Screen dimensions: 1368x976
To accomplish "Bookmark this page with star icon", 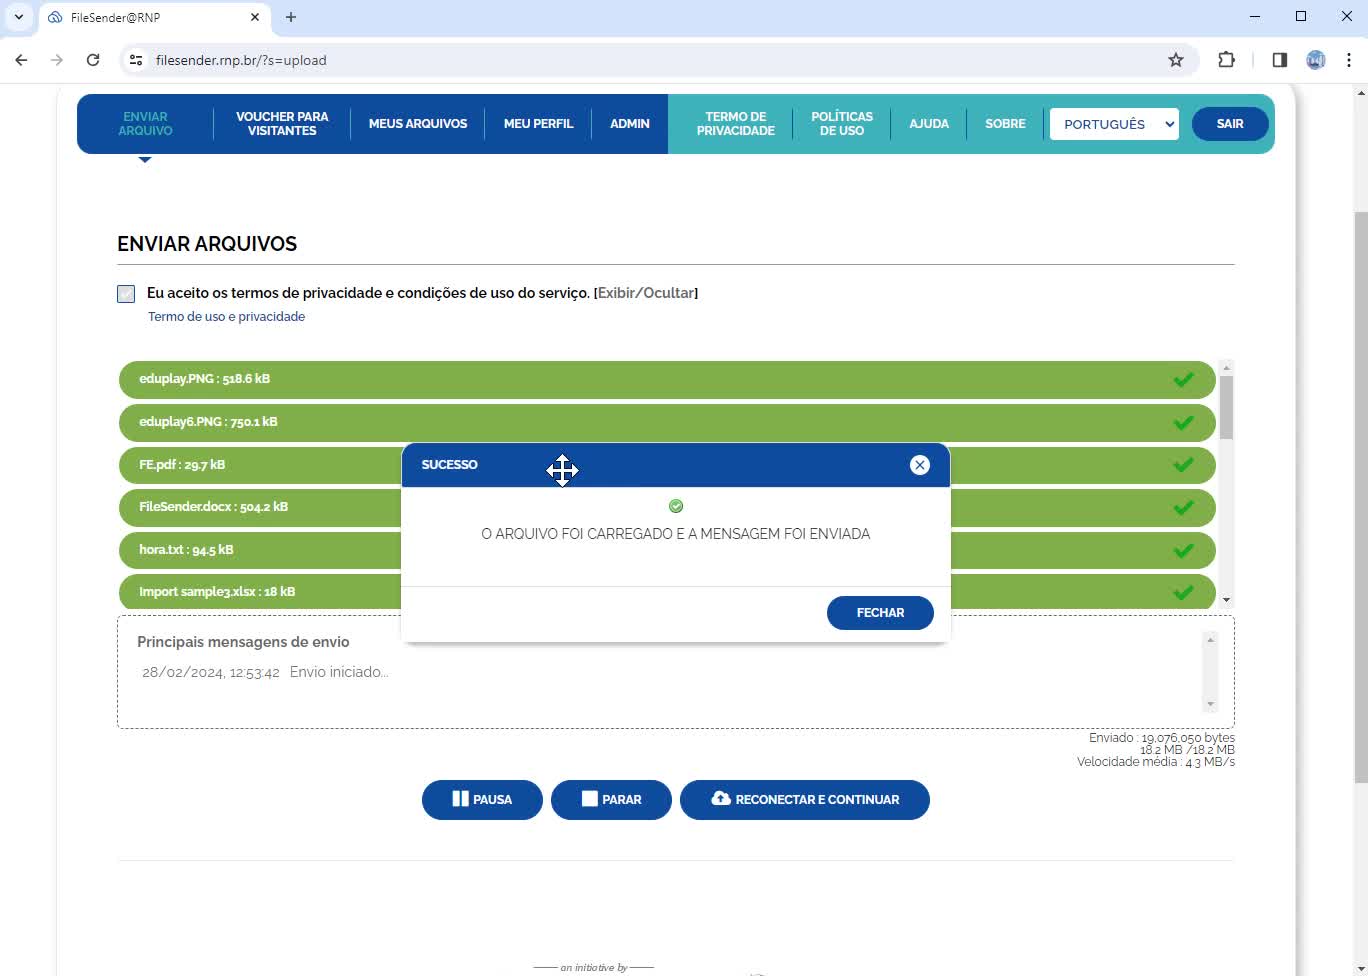I will coord(1176,60).
